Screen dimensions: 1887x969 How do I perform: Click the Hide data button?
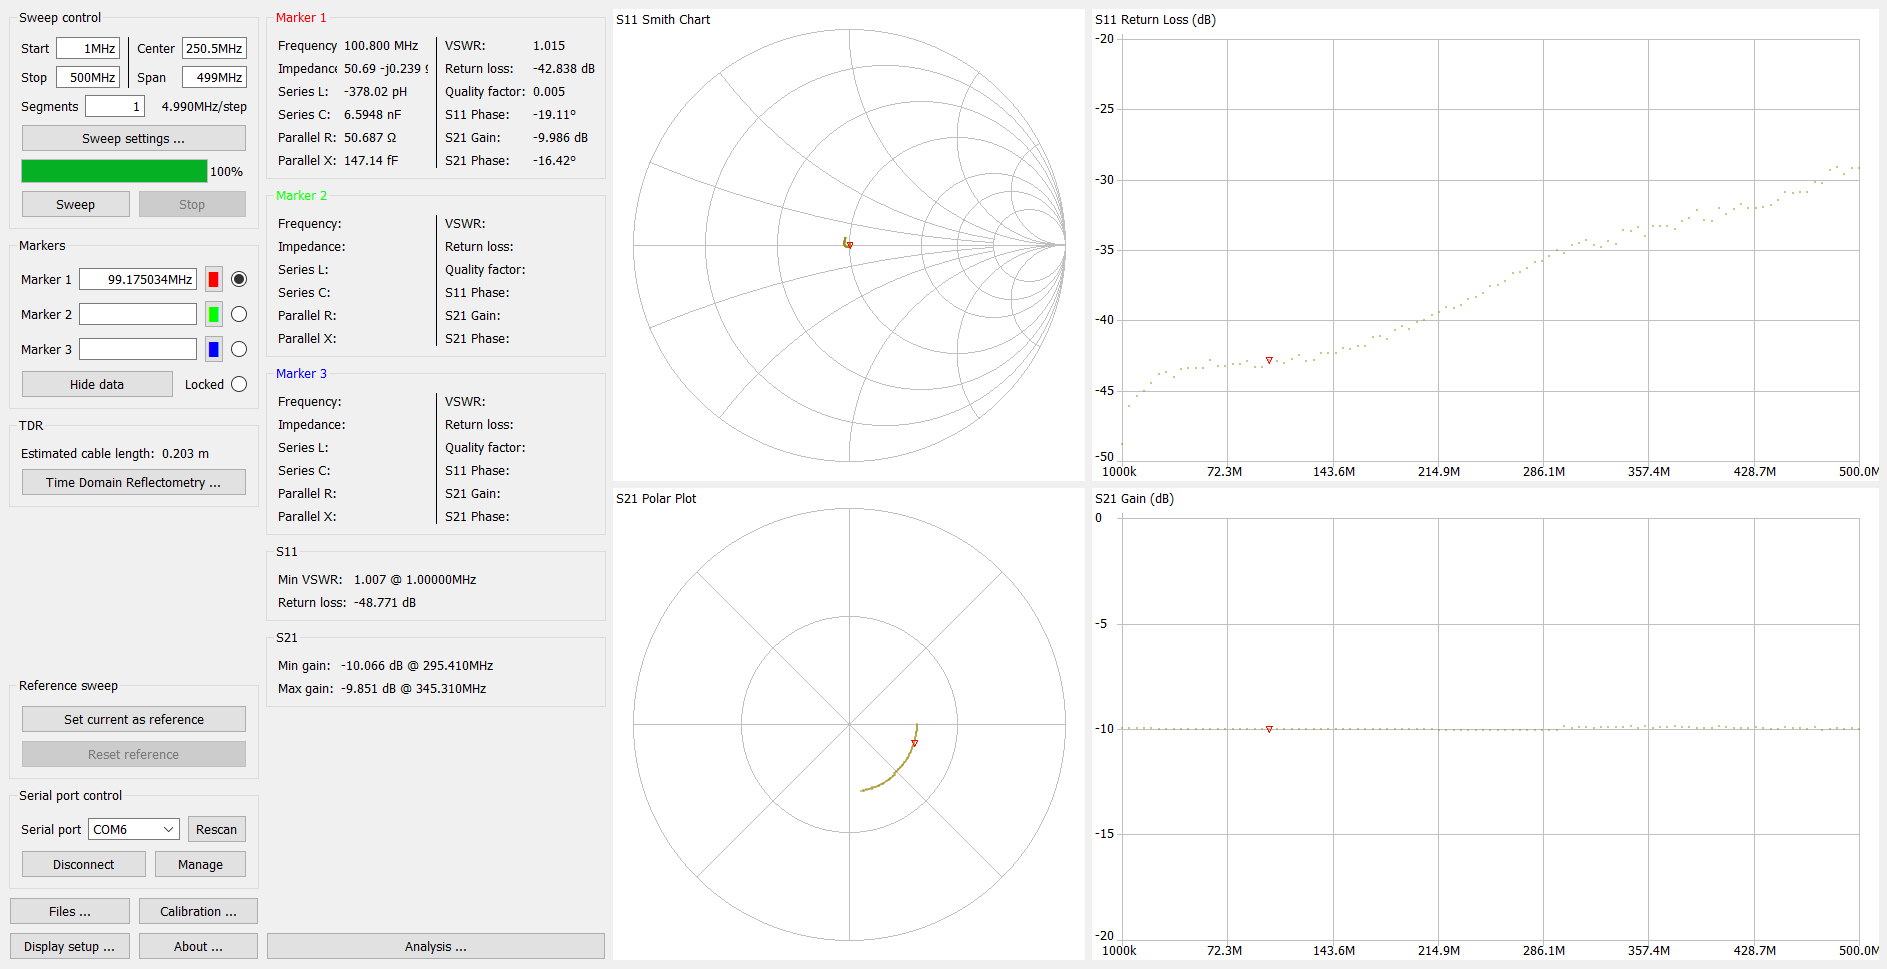coord(97,384)
